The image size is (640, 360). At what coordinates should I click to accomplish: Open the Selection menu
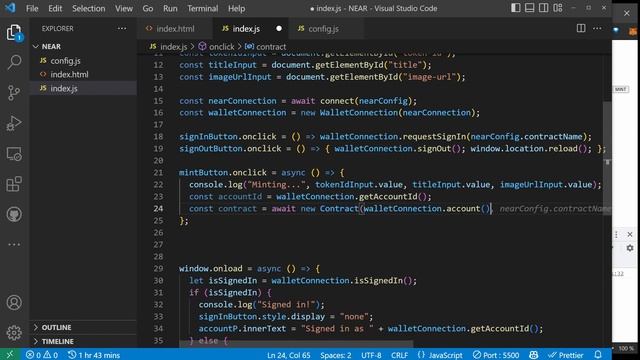[x=89, y=8]
